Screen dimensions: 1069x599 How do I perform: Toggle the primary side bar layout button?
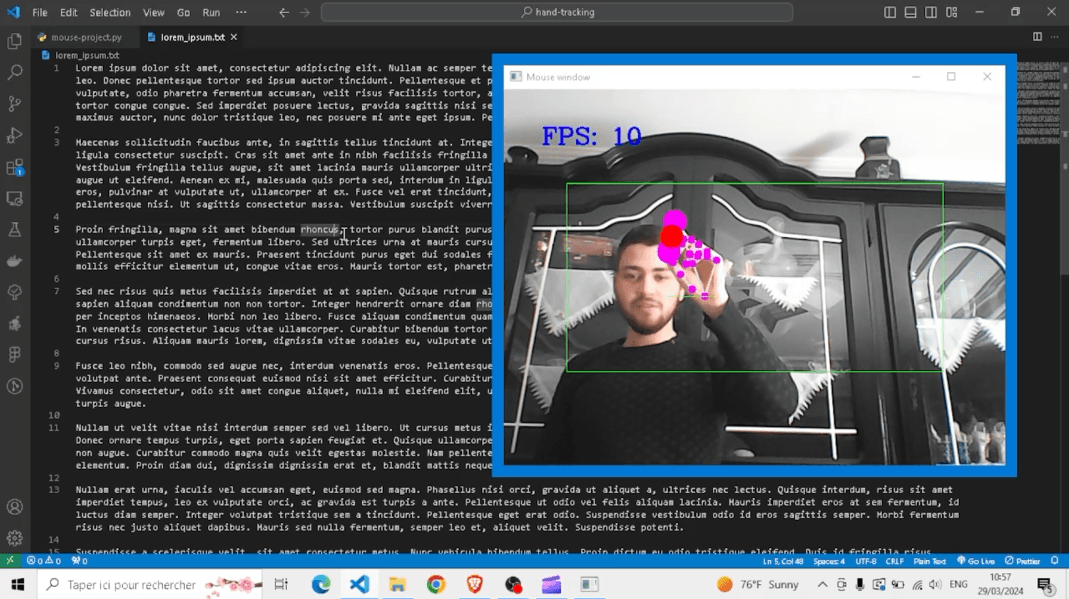[890, 12]
